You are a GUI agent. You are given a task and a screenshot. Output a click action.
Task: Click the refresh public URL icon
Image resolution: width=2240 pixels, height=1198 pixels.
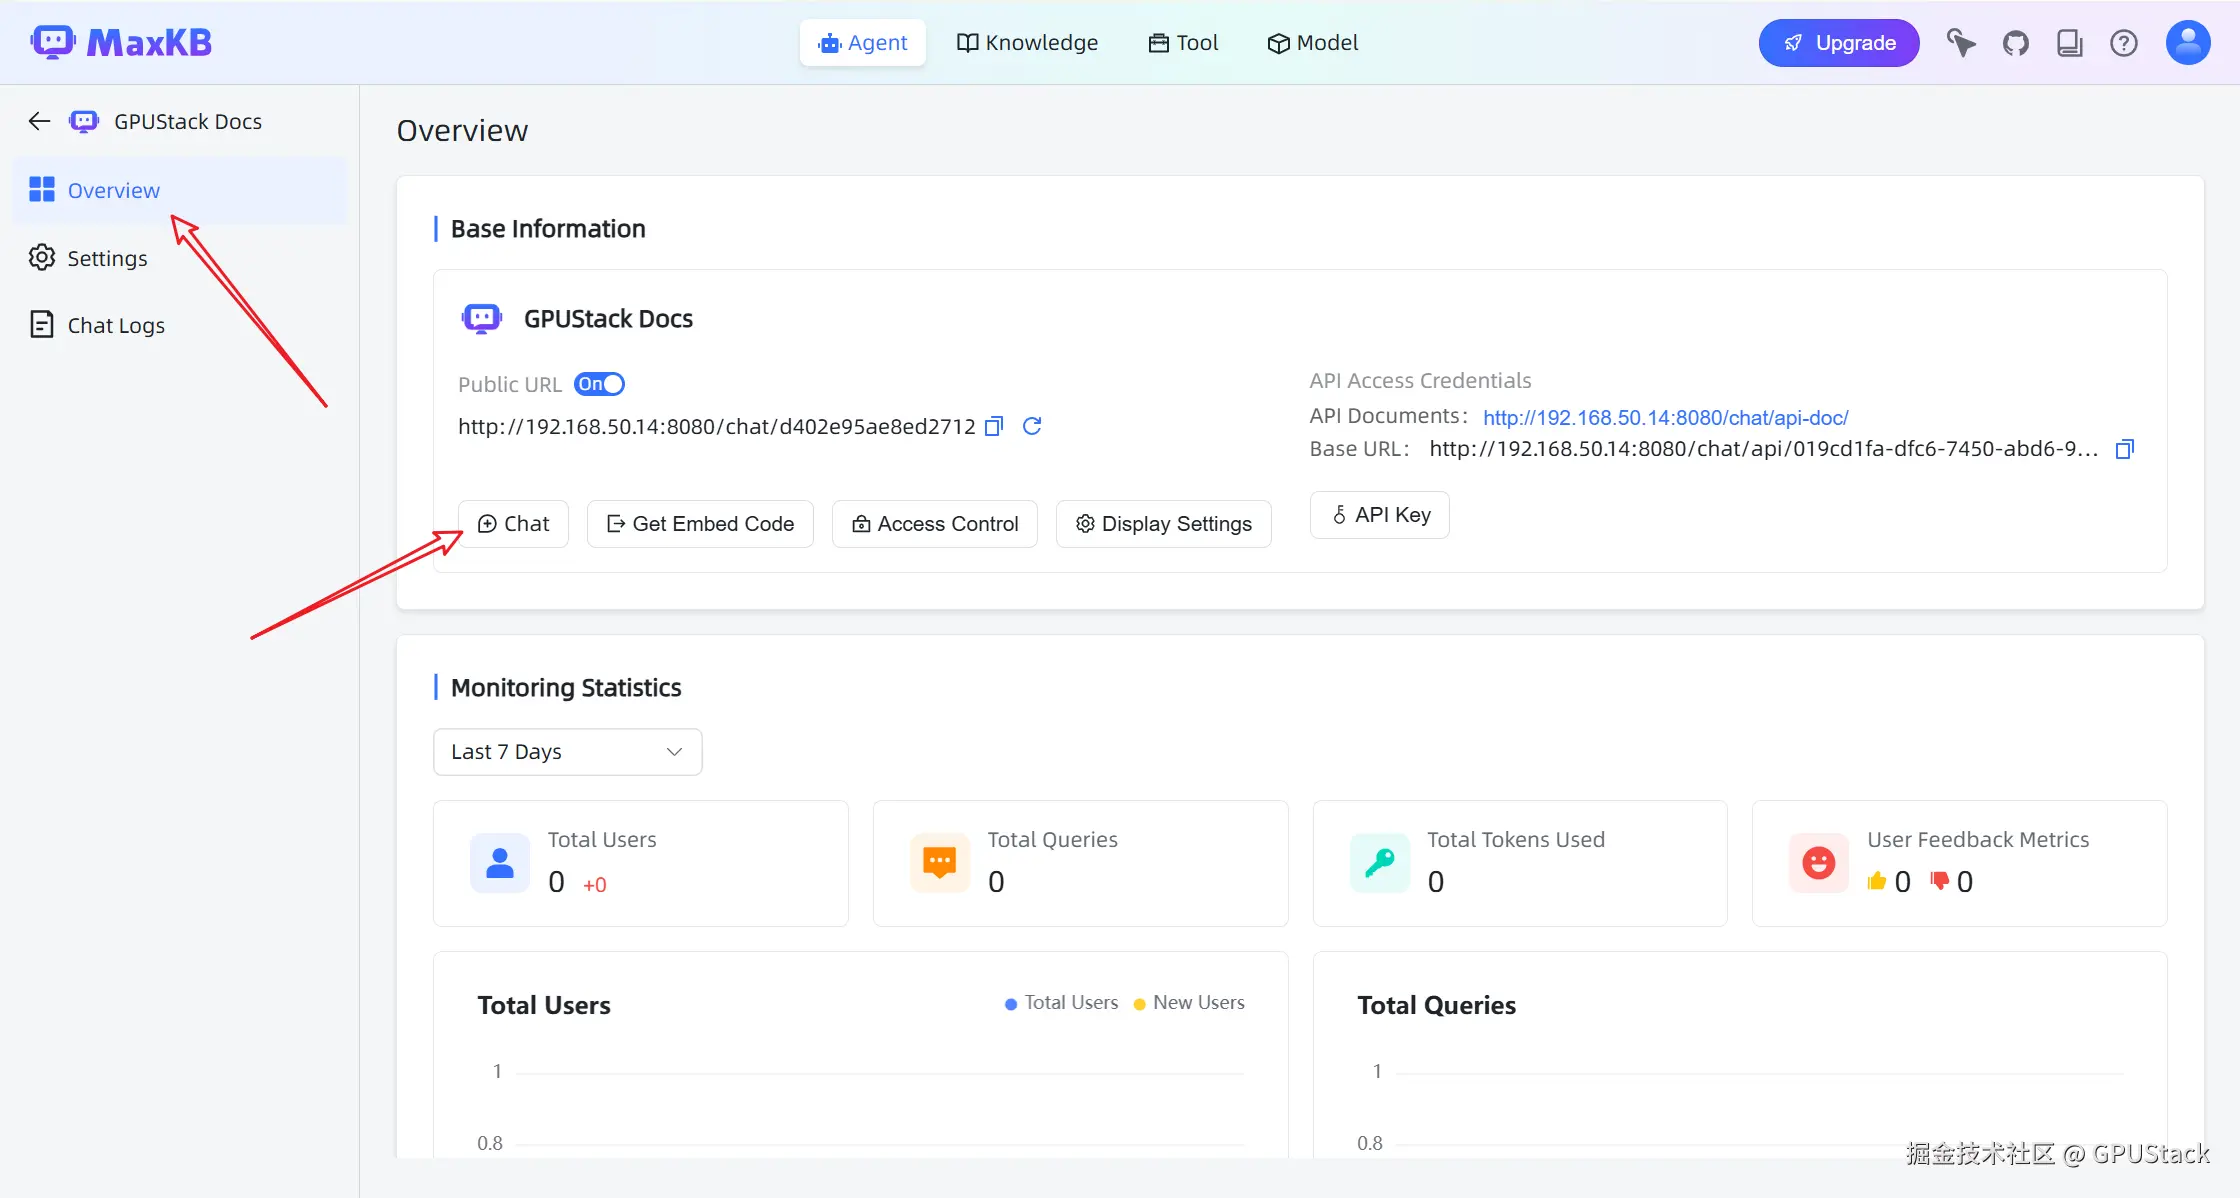pyautogui.click(x=1032, y=427)
